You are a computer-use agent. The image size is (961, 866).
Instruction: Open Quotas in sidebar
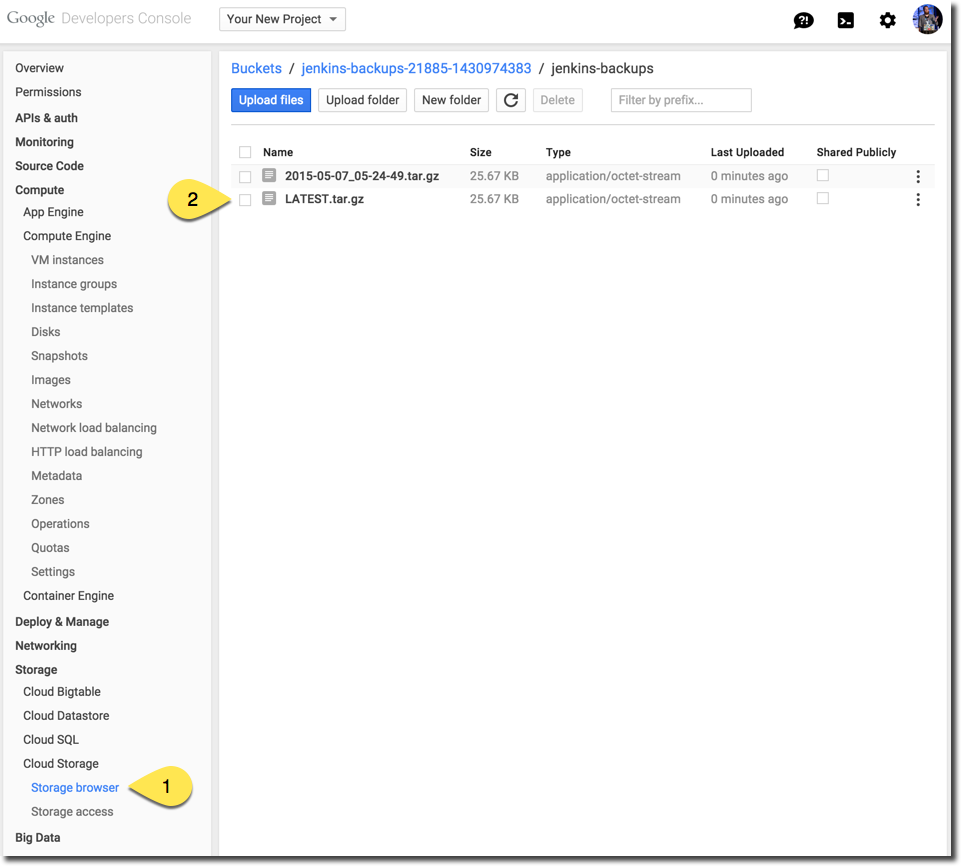[50, 548]
